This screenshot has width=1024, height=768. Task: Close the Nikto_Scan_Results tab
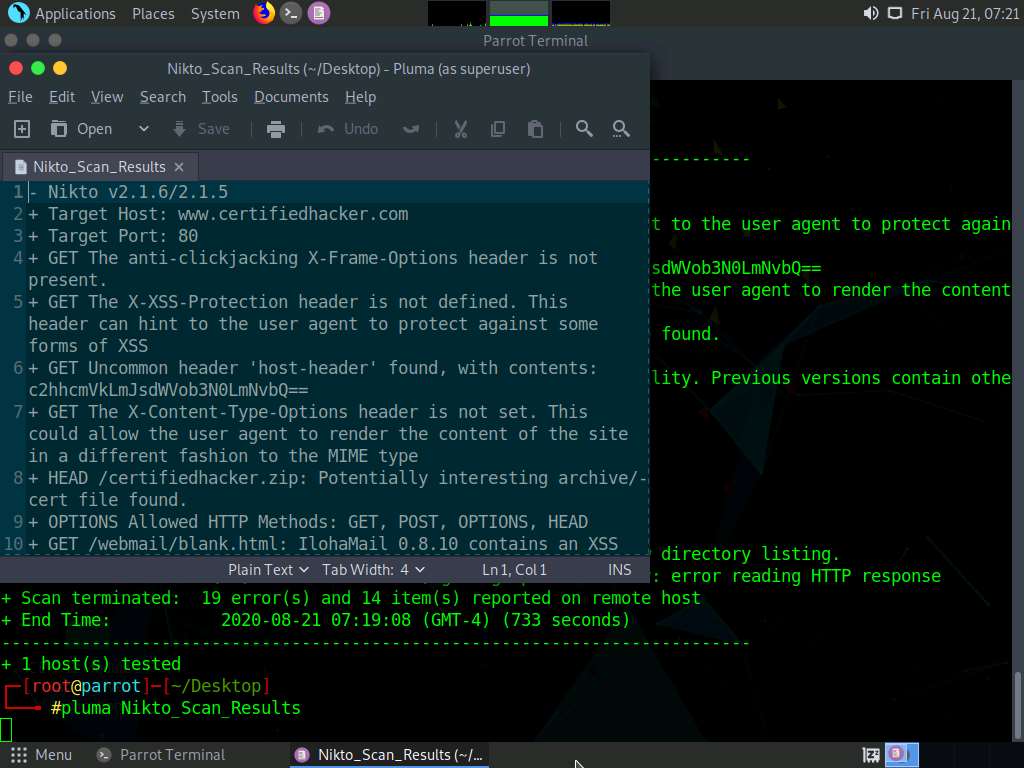coord(179,167)
